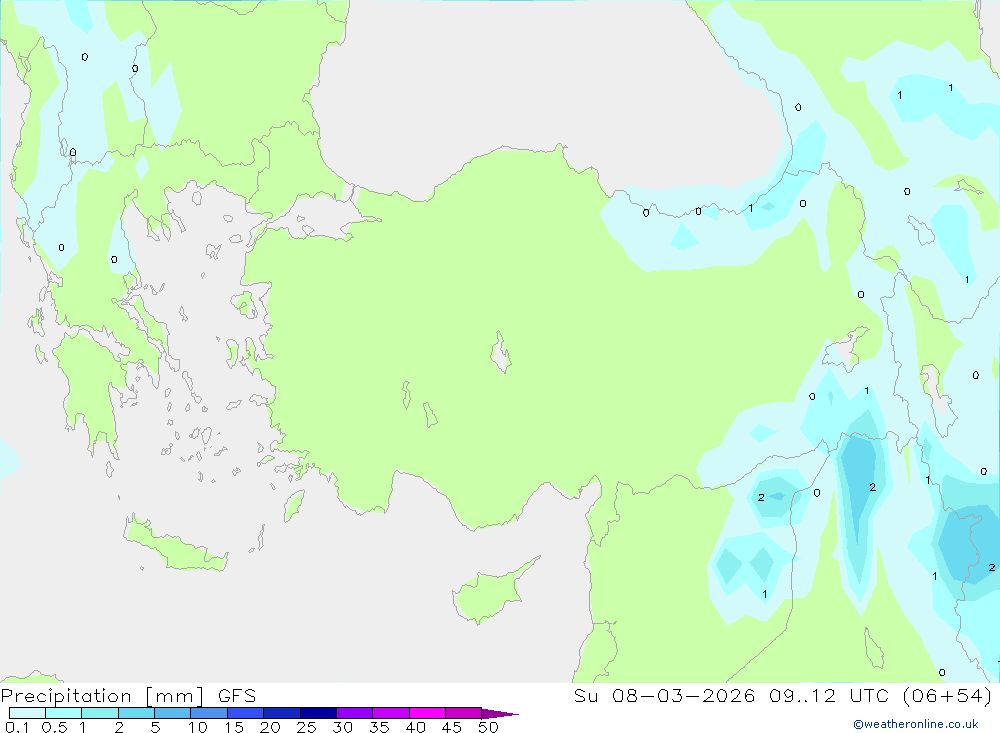
Task: Click the legend label '35'
Action: 379,727
